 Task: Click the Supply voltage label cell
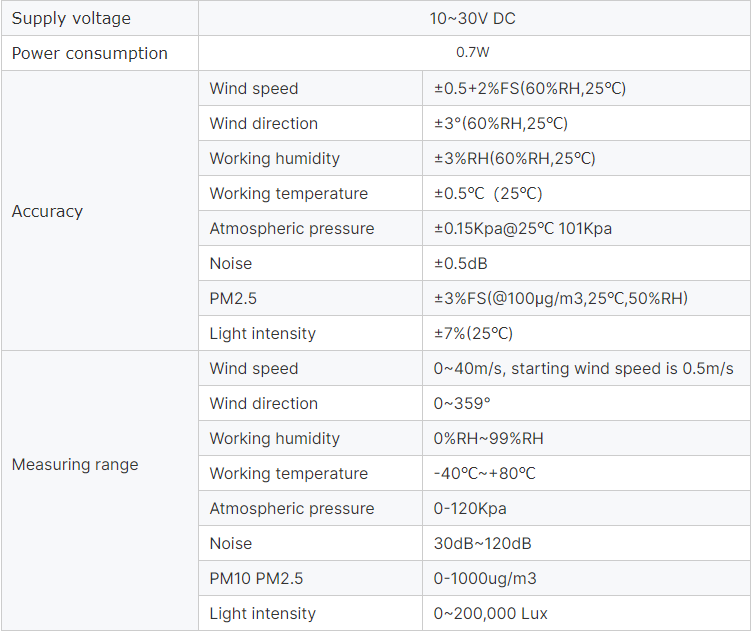[100, 18]
